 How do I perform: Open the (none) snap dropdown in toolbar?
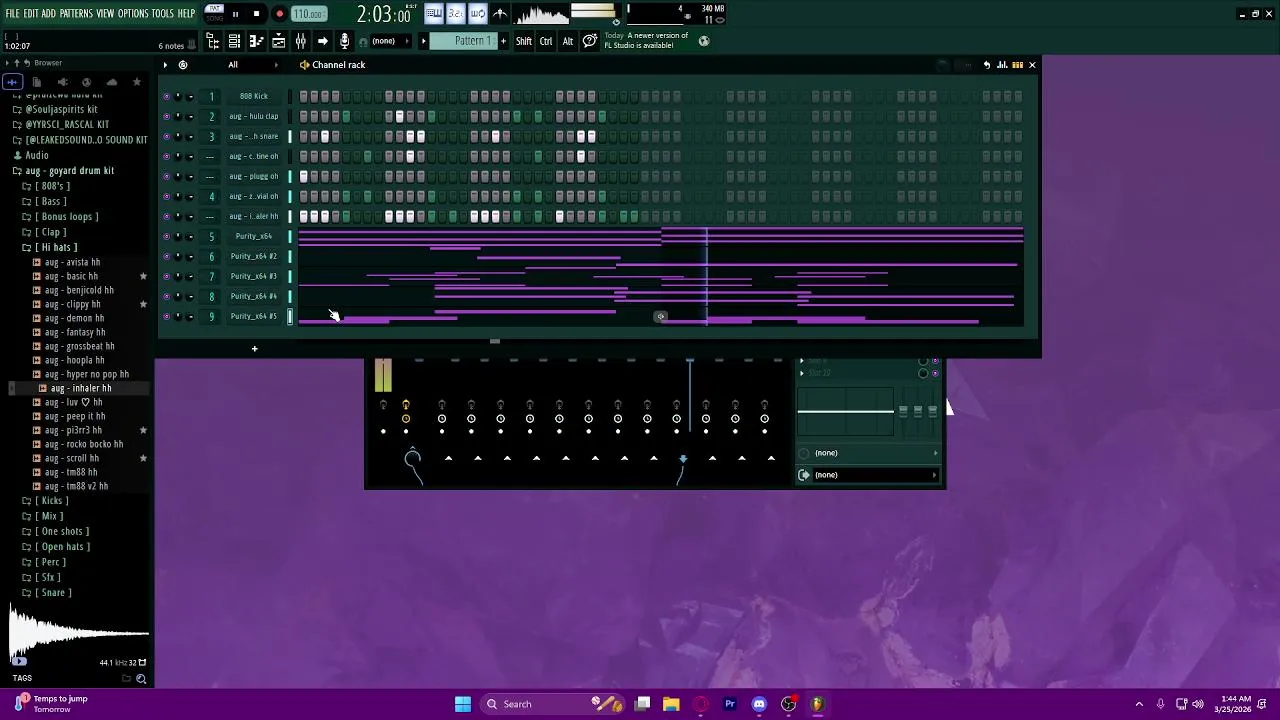coord(390,41)
